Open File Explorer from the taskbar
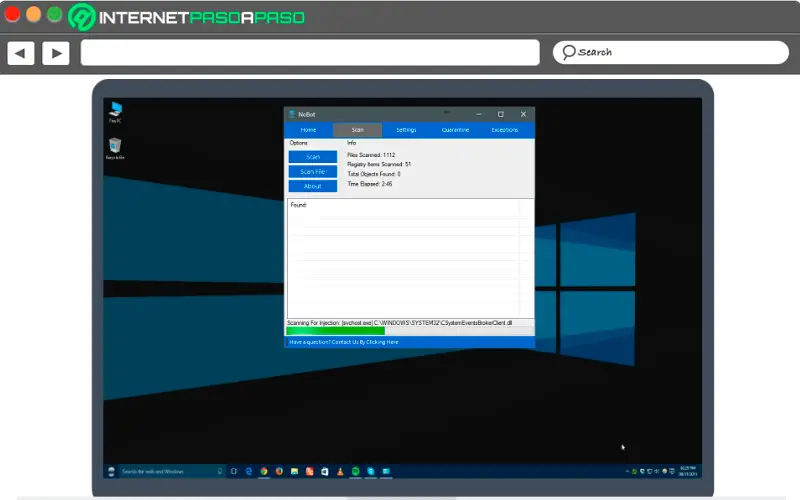Viewport: 800px width, 500px height. pos(294,471)
